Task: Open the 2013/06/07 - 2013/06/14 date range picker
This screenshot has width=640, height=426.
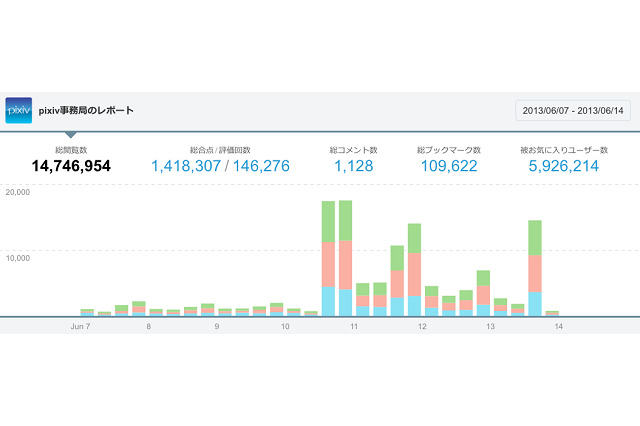Action: tap(573, 110)
